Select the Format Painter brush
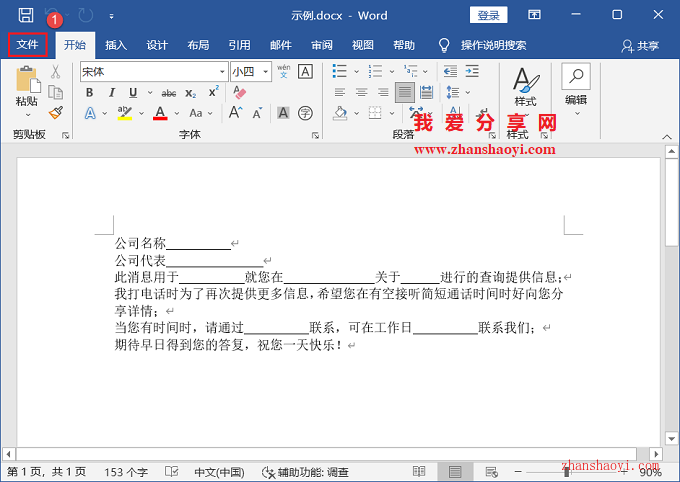This screenshot has width=680, height=482. (x=56, y=113)
